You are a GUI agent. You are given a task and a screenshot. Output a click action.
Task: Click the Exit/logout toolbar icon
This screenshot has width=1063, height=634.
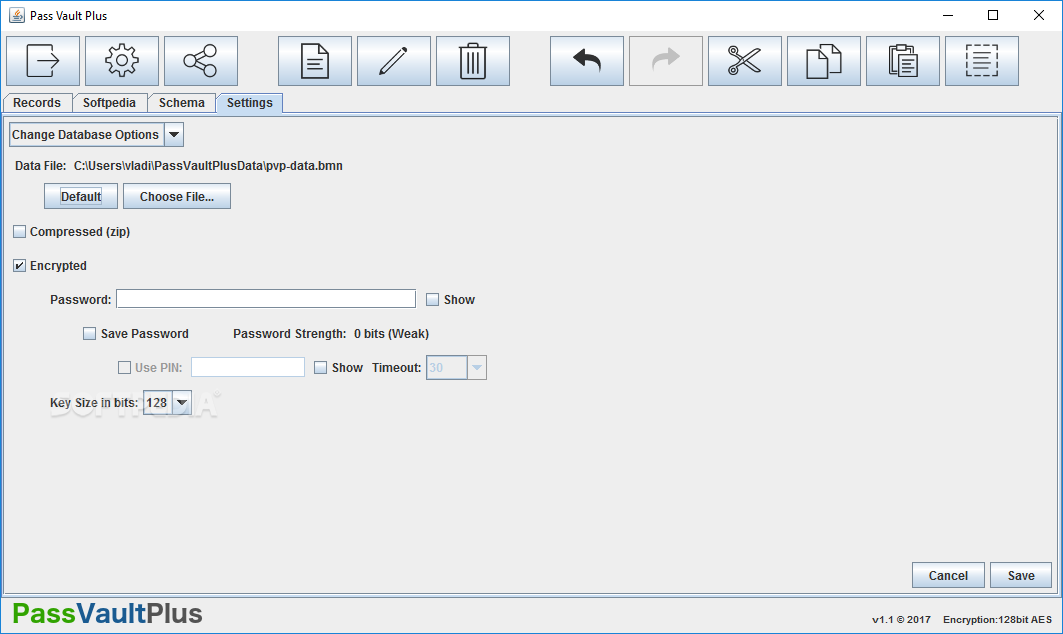tap(43, 61)
